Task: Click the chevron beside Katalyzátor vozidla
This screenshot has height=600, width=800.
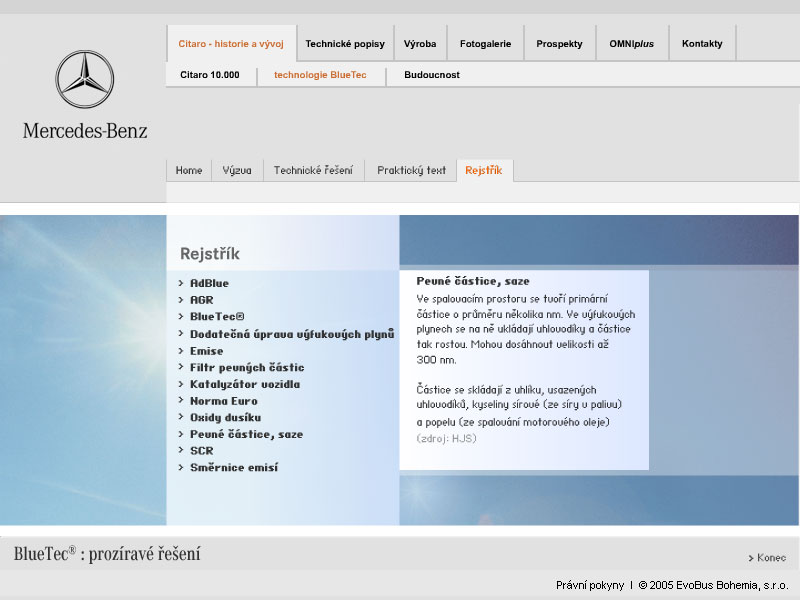Action: (x=181, y=384)
